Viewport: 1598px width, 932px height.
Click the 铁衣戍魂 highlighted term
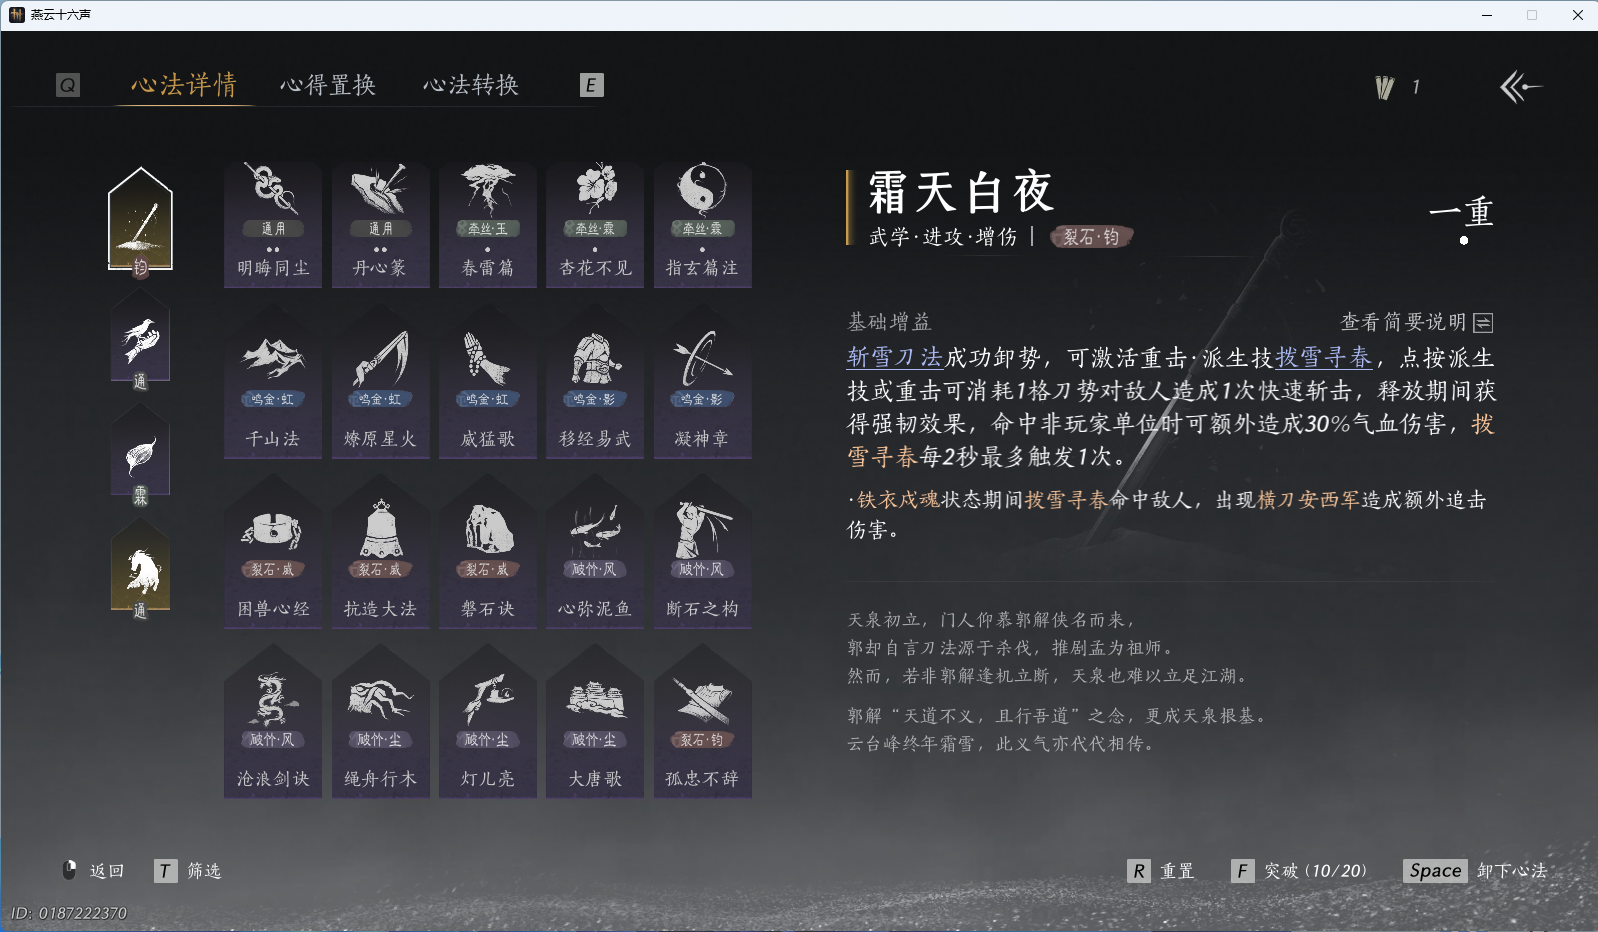click(898, 500)
